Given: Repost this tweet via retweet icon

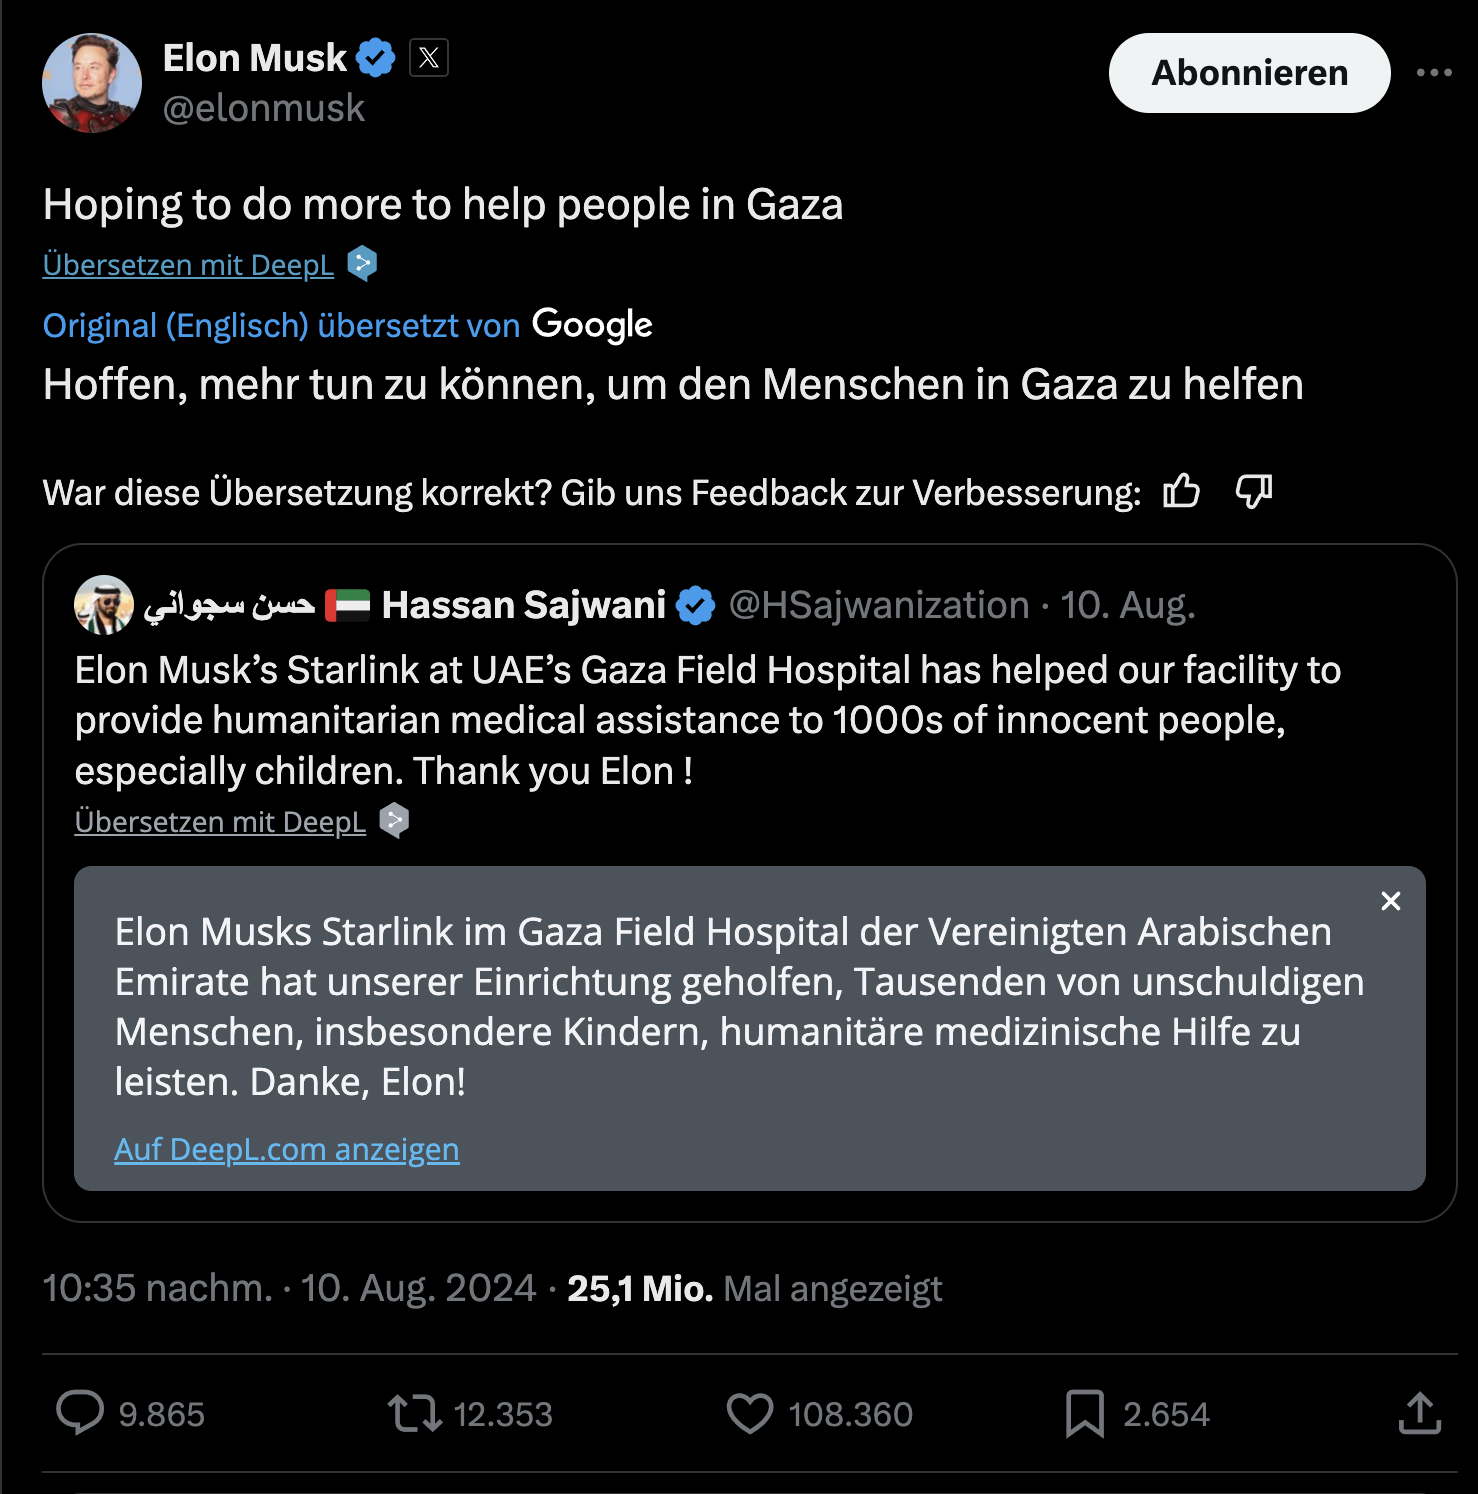Looking at the screenshot, I should pos(415,1413).
